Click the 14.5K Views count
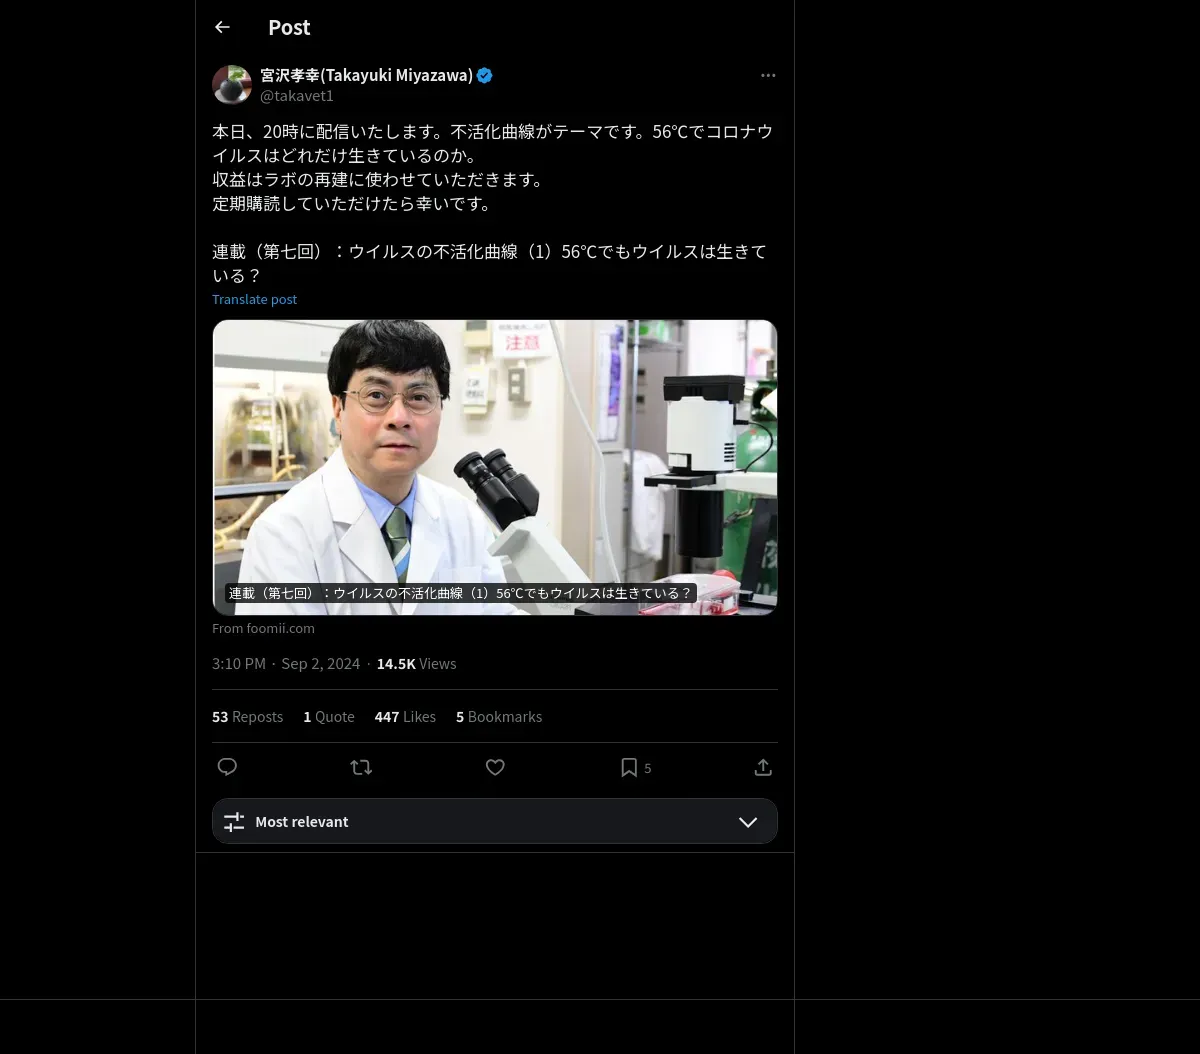1200x1054 pixels. (416, 664)
